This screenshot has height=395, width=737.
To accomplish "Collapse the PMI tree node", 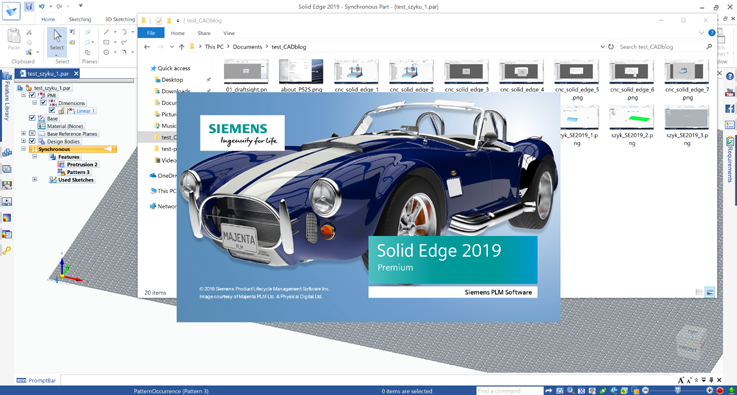I will tap(24, 95).
